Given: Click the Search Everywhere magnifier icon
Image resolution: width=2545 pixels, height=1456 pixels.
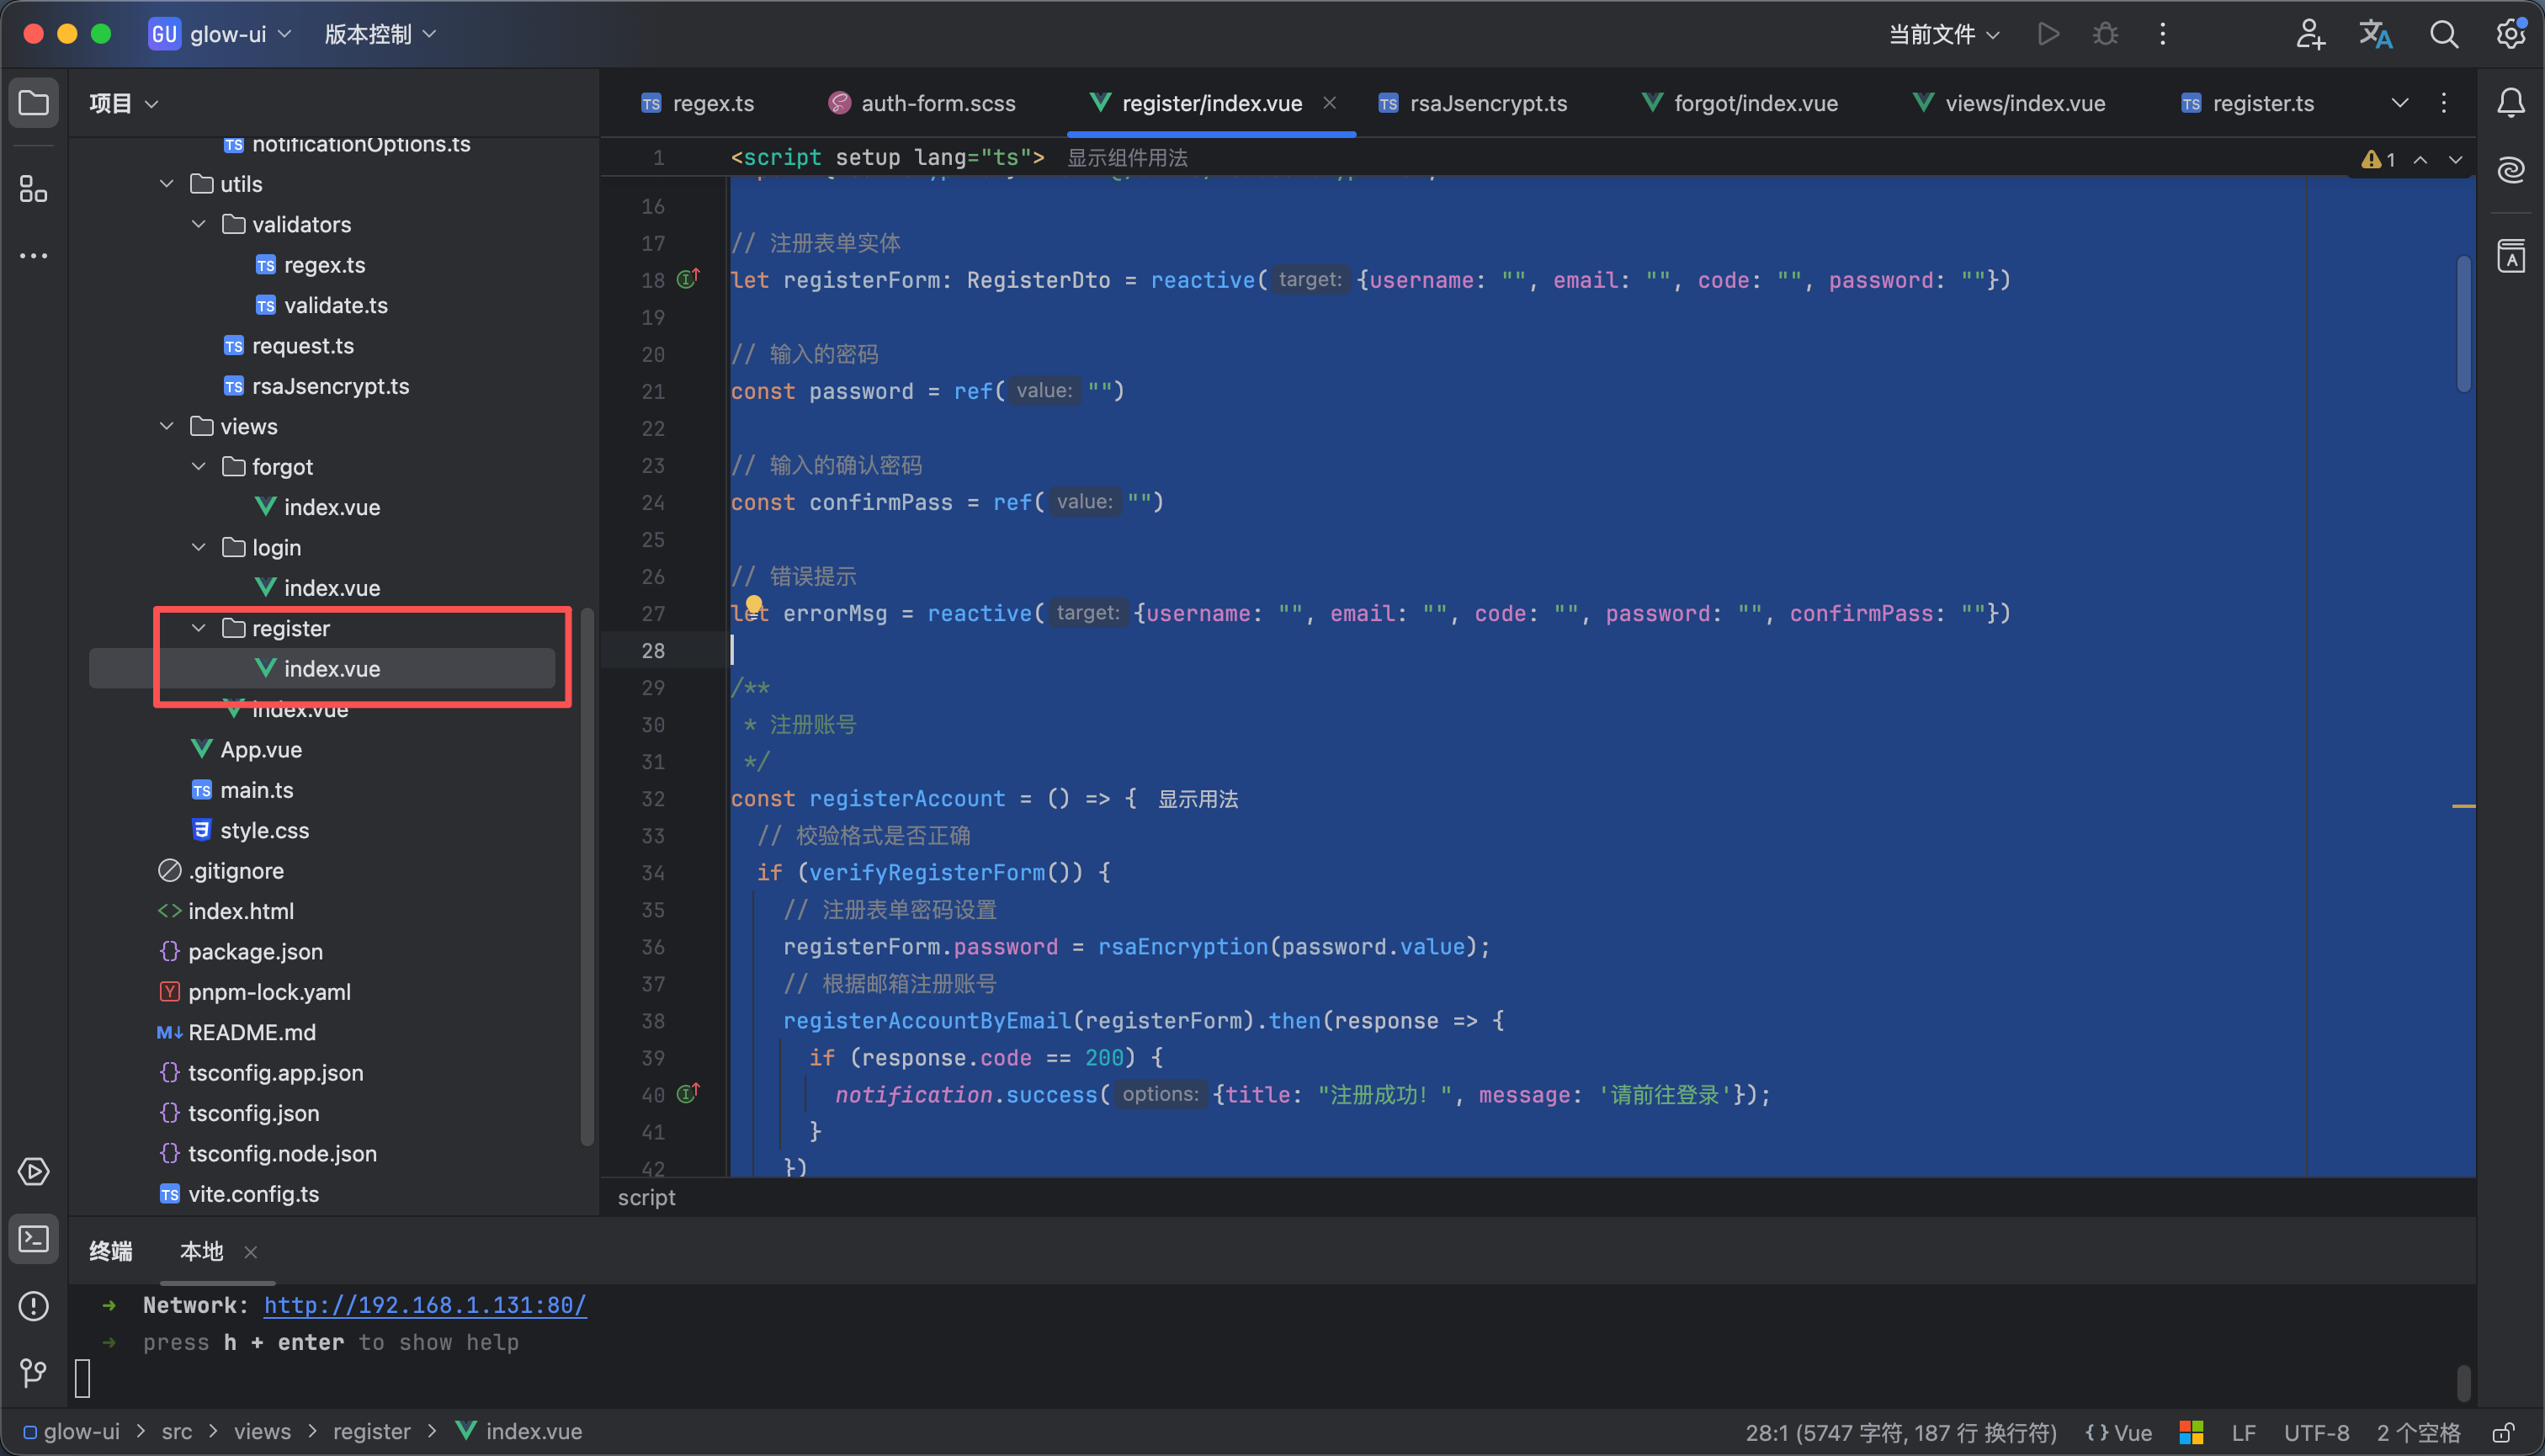Looking at the screenshot, I should [x=2444, y=34].
